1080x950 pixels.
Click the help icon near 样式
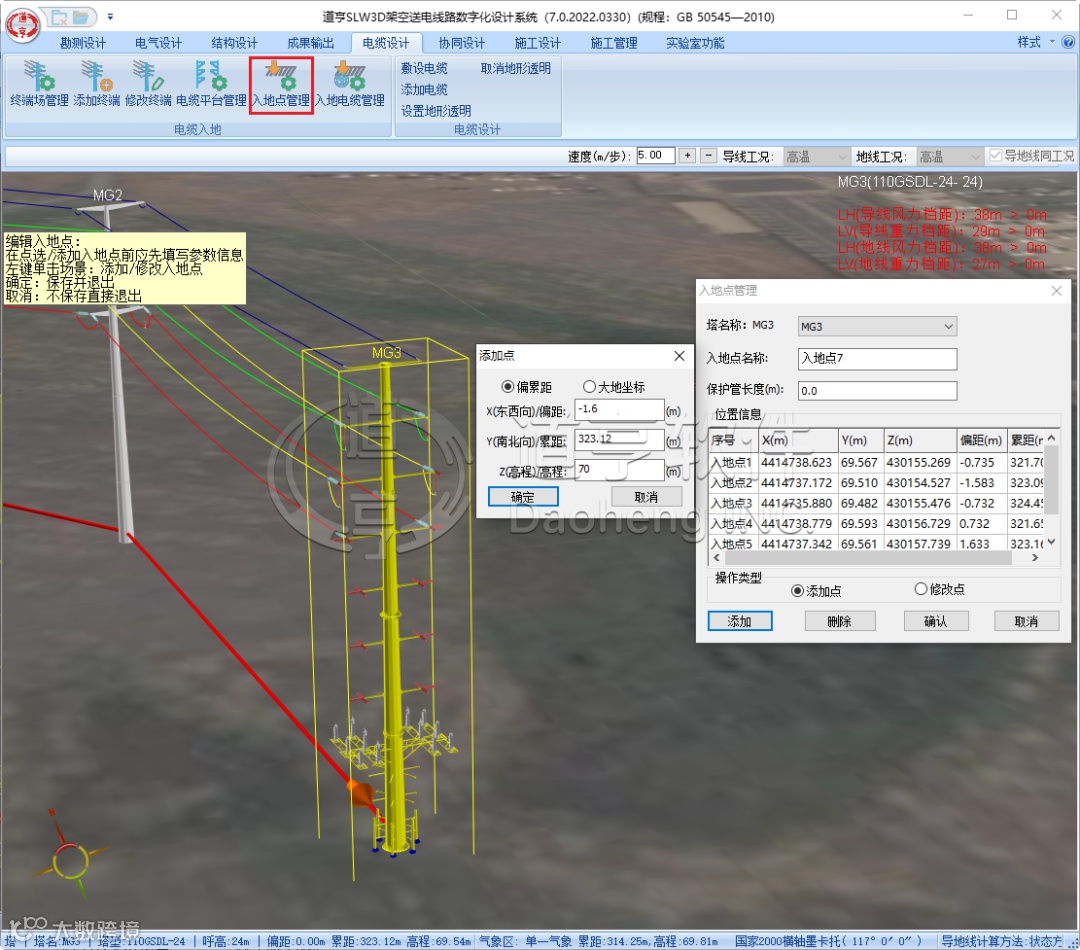1068,43
